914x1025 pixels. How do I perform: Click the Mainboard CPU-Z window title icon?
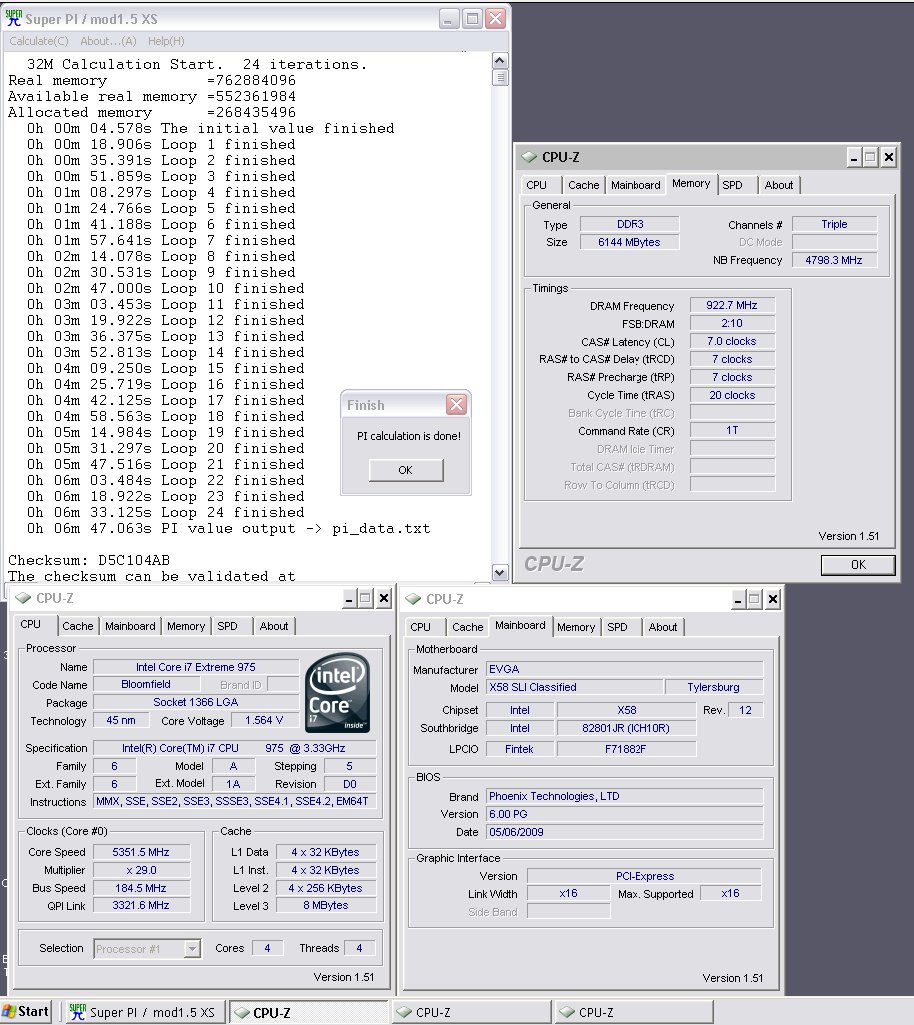tap(413, 599)
